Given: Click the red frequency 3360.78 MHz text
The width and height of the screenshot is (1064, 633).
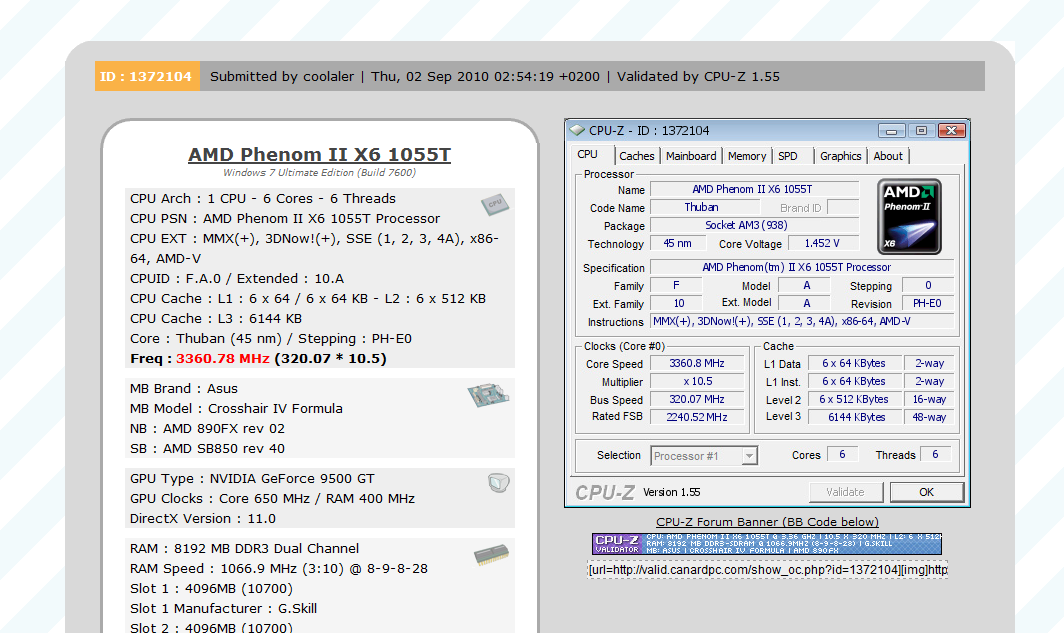Looking at the screenshot, I should (x=223, y=358).
